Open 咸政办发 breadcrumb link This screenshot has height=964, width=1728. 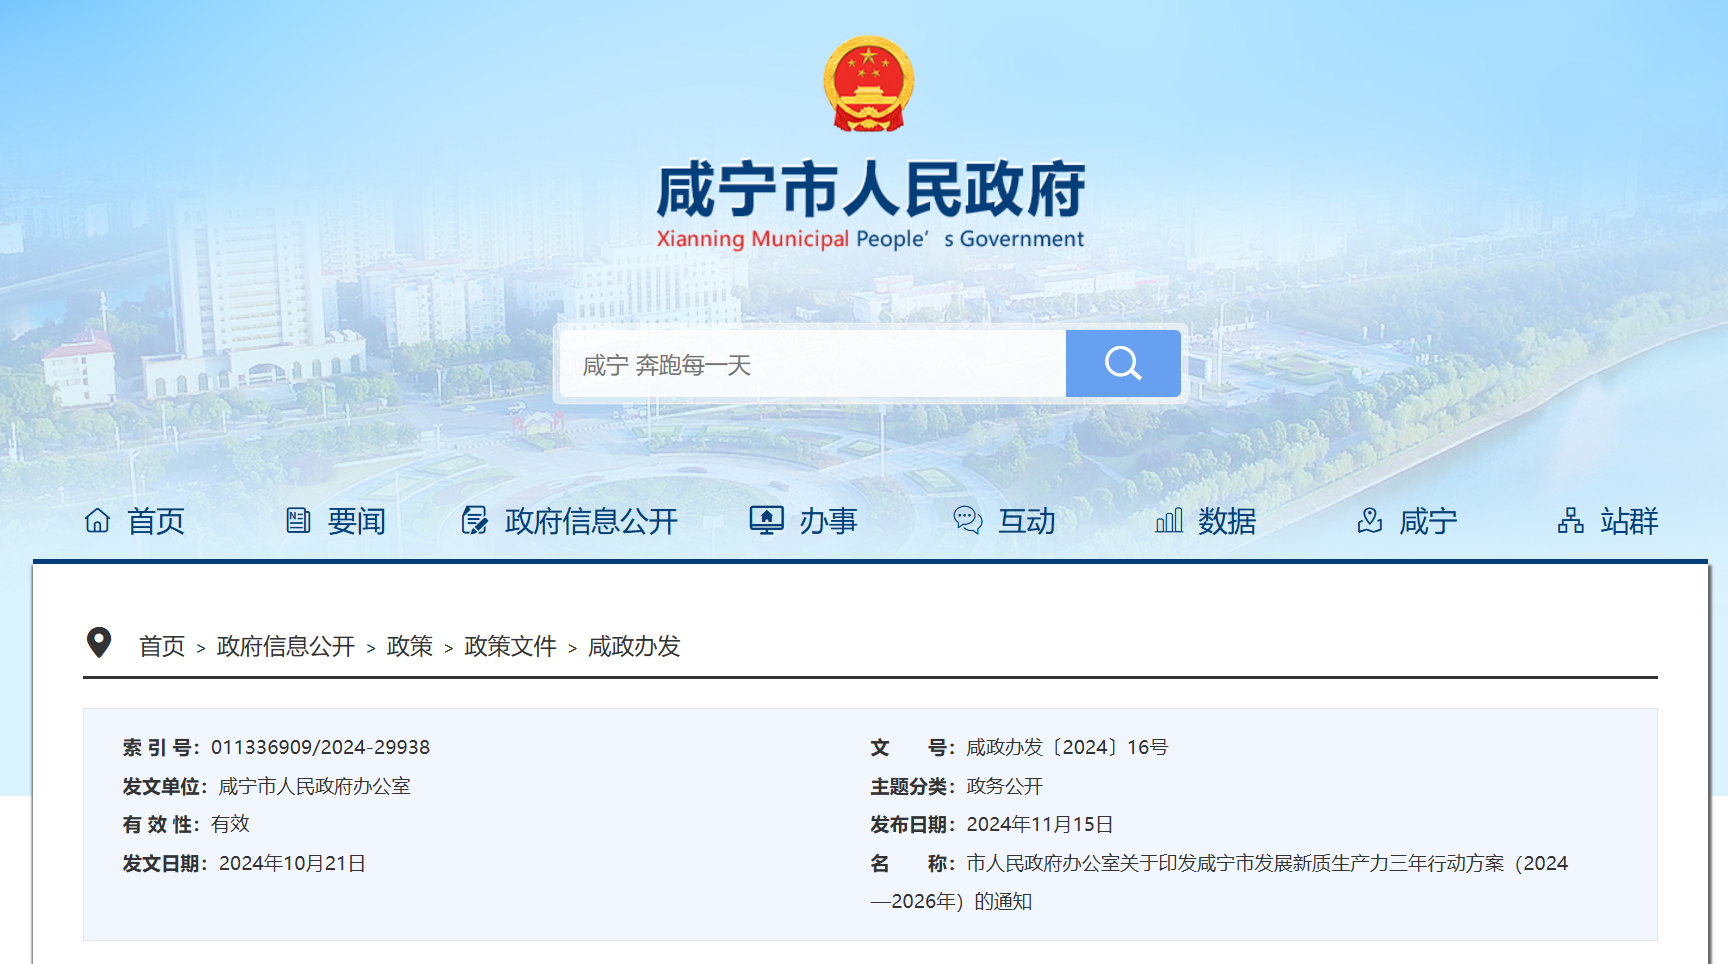634,647
